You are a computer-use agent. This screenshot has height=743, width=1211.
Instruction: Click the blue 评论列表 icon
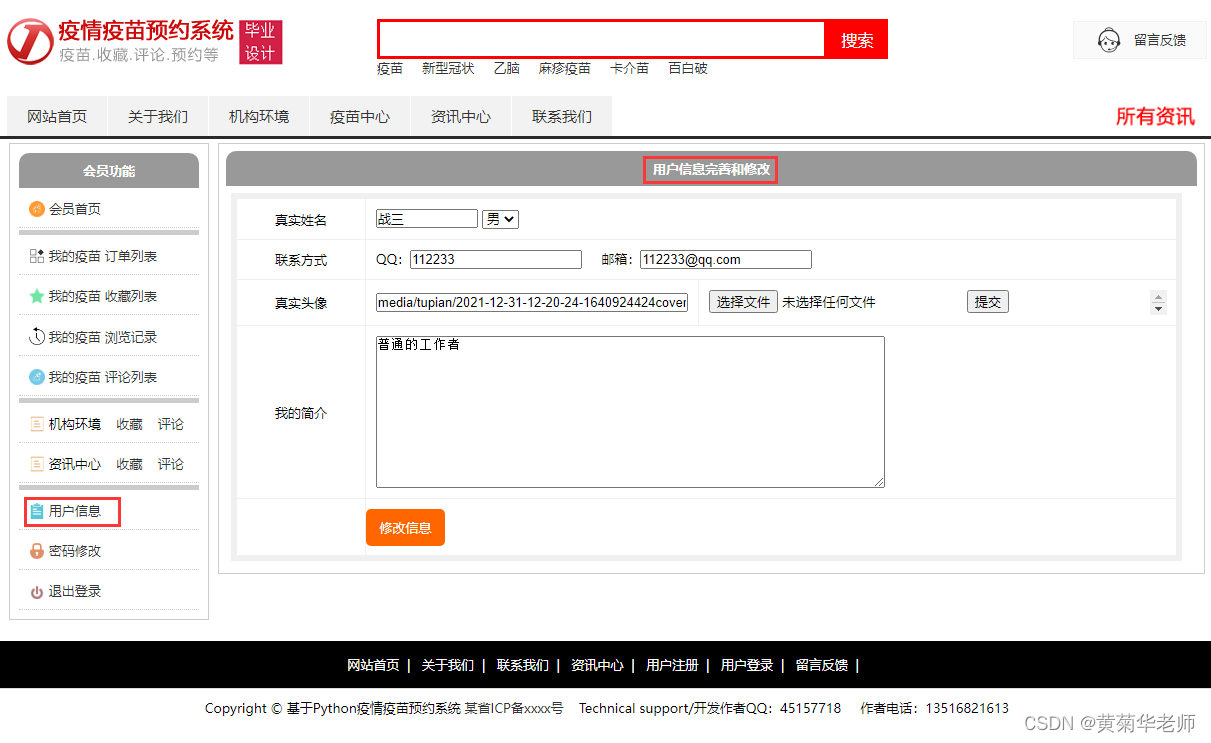pos(37,377)
